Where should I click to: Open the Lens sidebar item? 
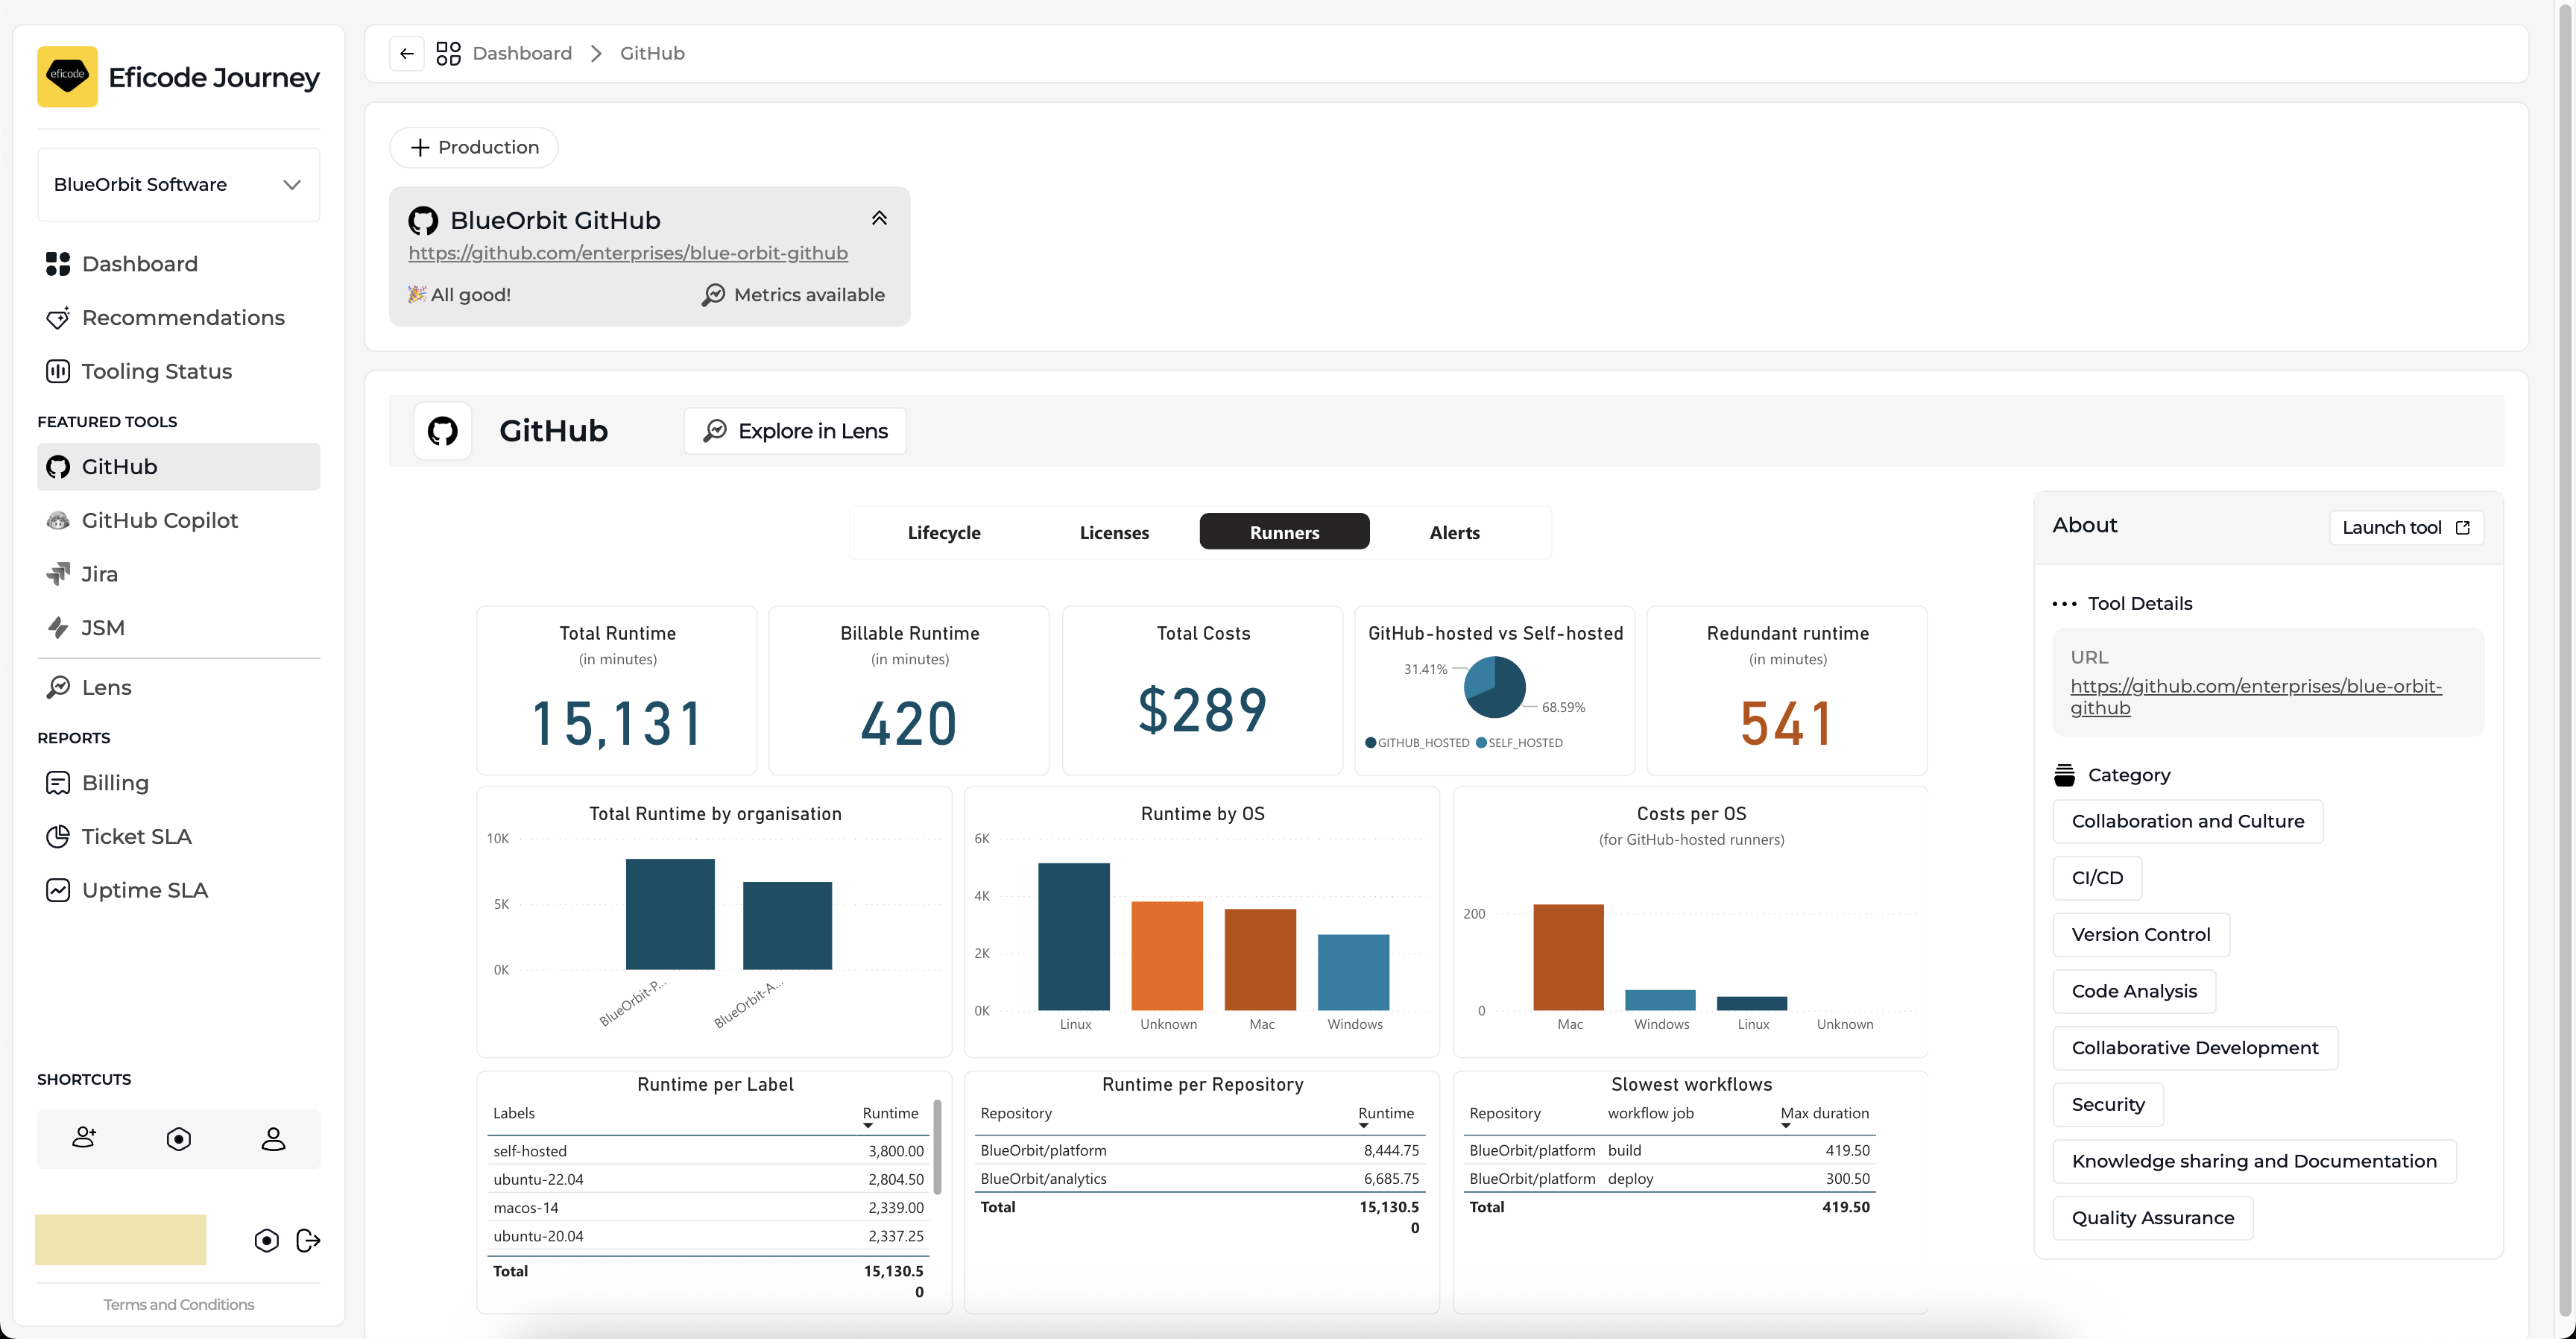tap(106, 687)
